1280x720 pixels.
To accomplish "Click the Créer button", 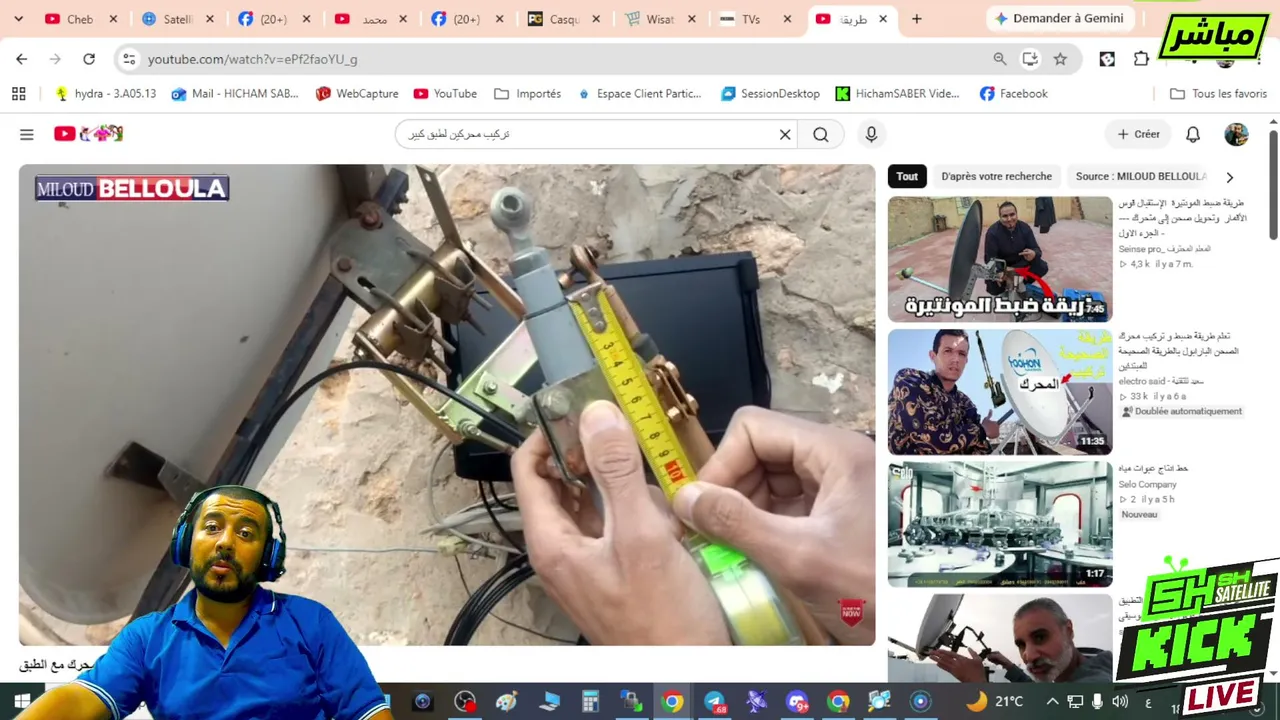I will tap(1138, 134).
